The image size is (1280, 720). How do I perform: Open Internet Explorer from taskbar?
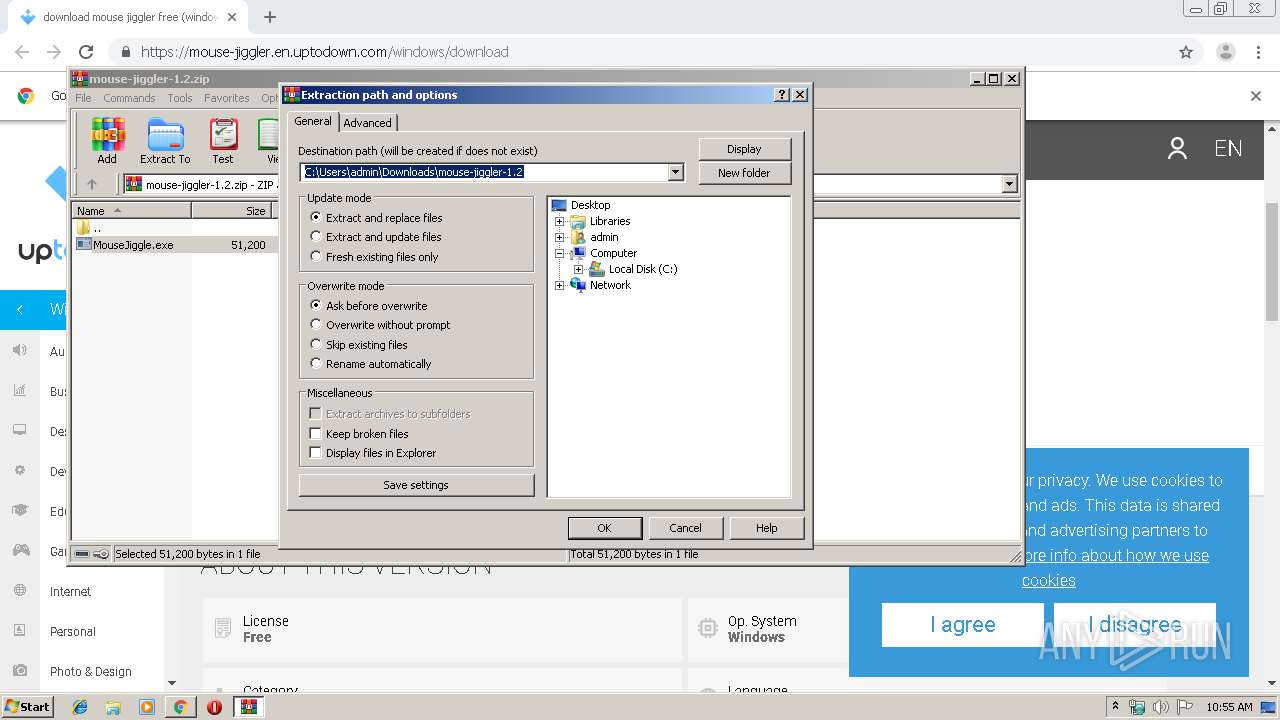[x=80, y=707]
